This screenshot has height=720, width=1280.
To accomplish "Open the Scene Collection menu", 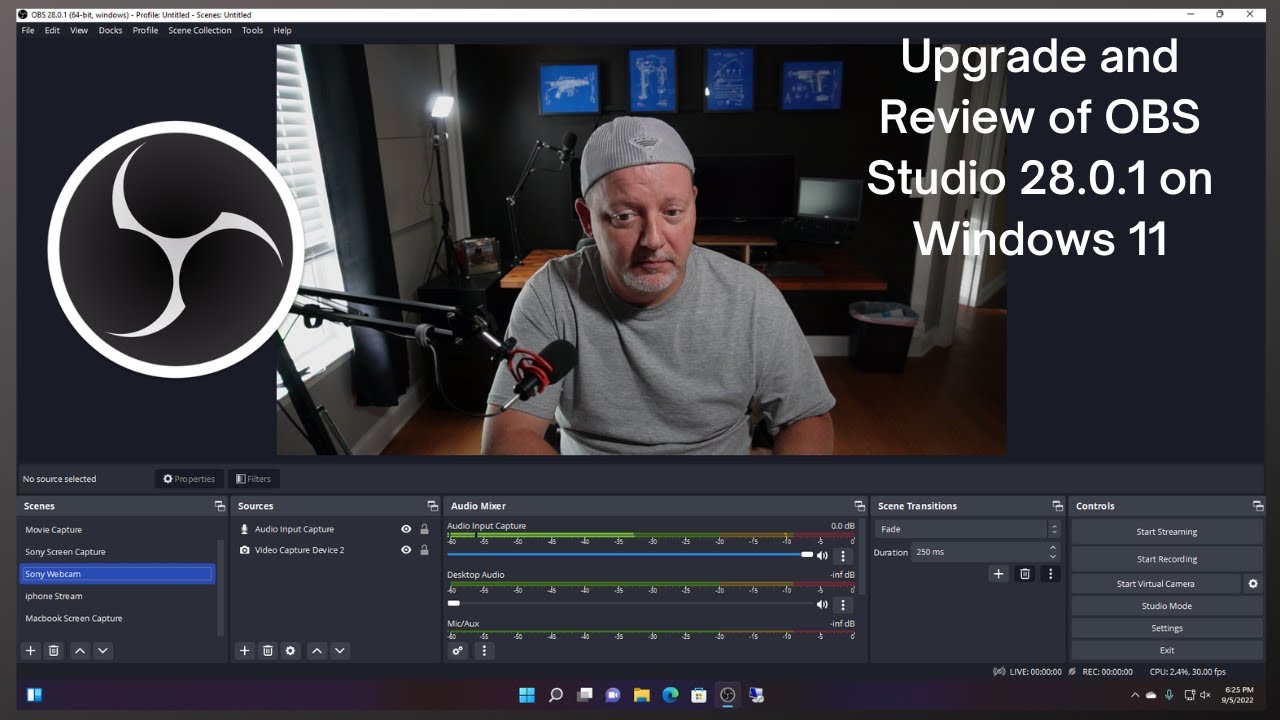I will pyautogui.click(x=200, y=30).
